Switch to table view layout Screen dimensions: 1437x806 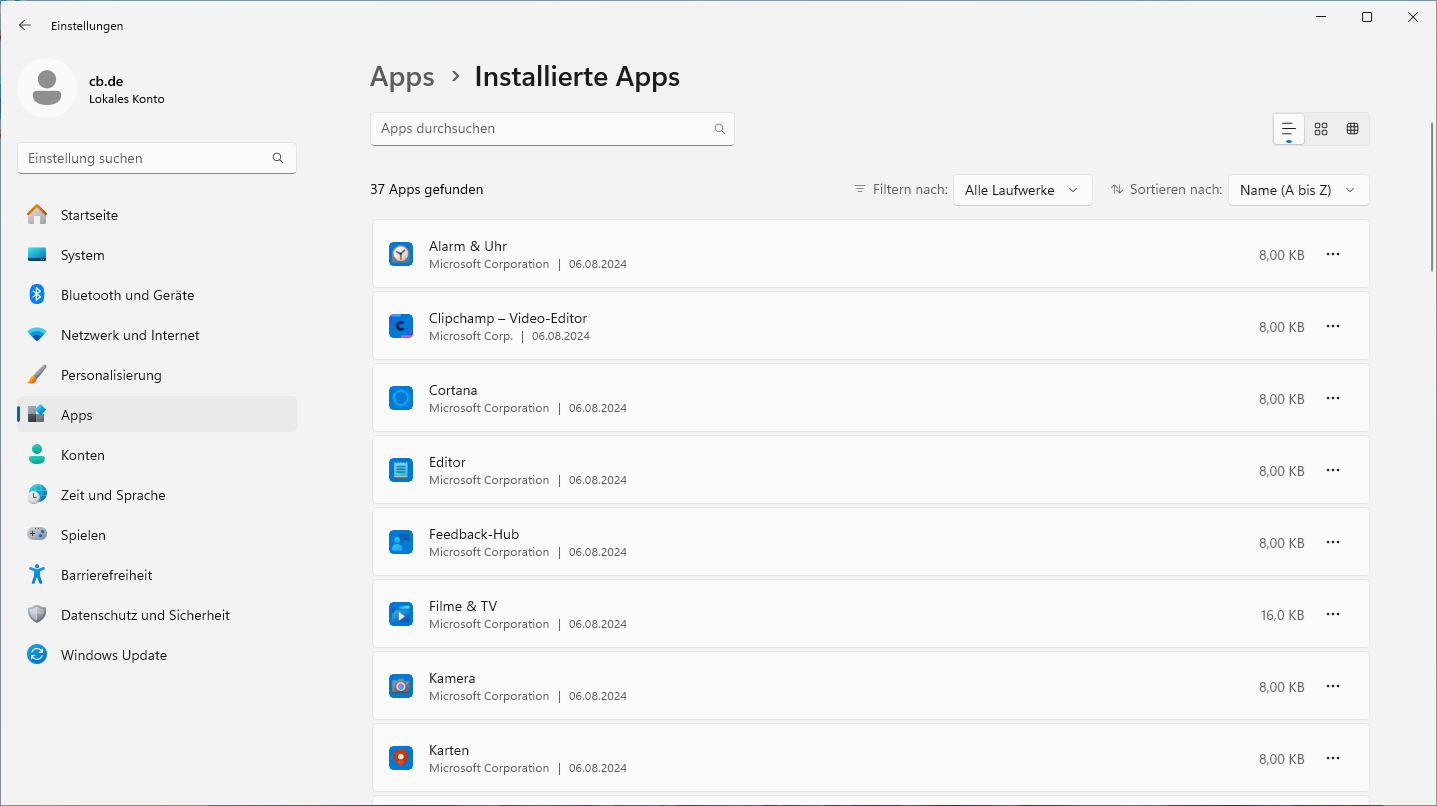(x=1353, y=129)
